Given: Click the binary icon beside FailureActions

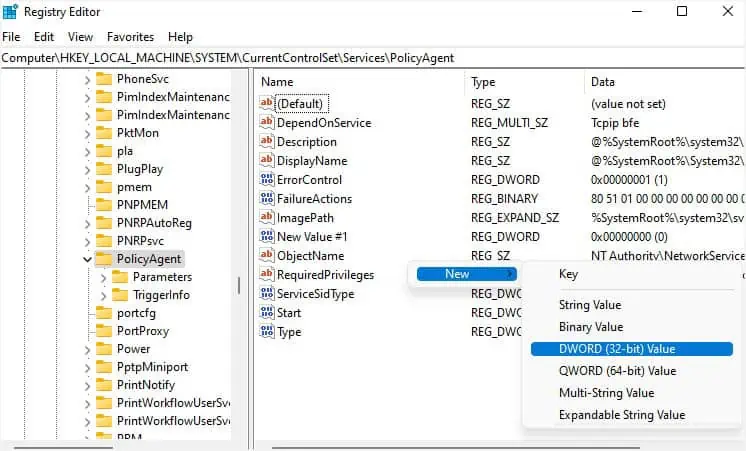Looking at the screenshot, I should pyautogui.click(x=266, y=199).
